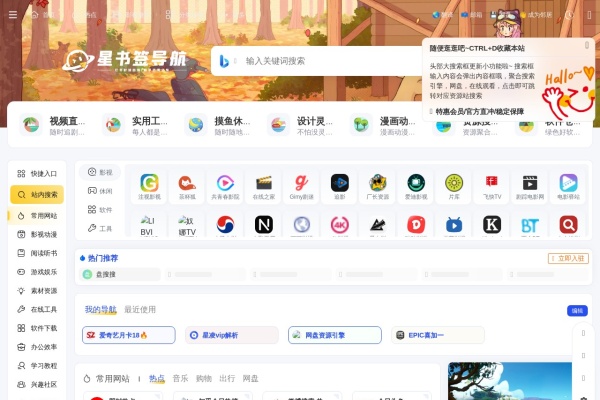Open the 奴娜TV shortcut

187,226
